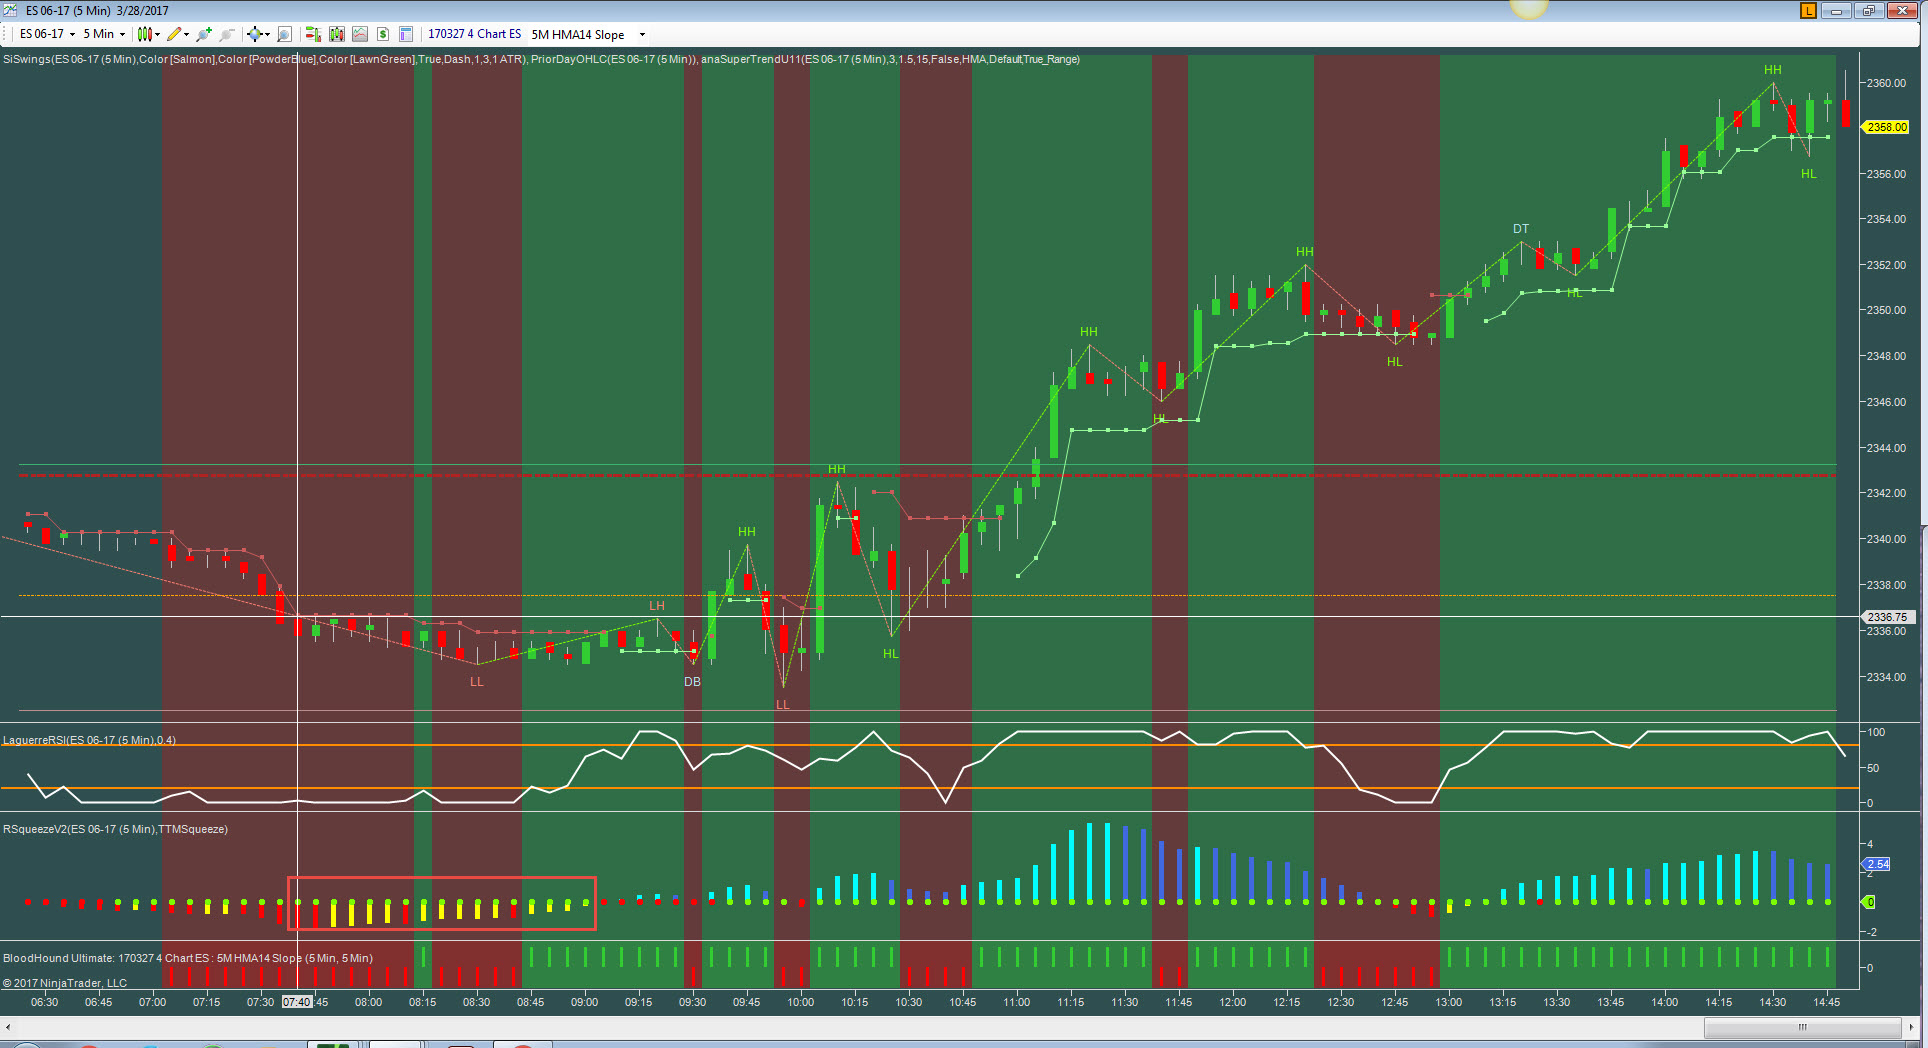Click the chart window icon in title bar
The image size is (1928, 1048).
(12, 11)
